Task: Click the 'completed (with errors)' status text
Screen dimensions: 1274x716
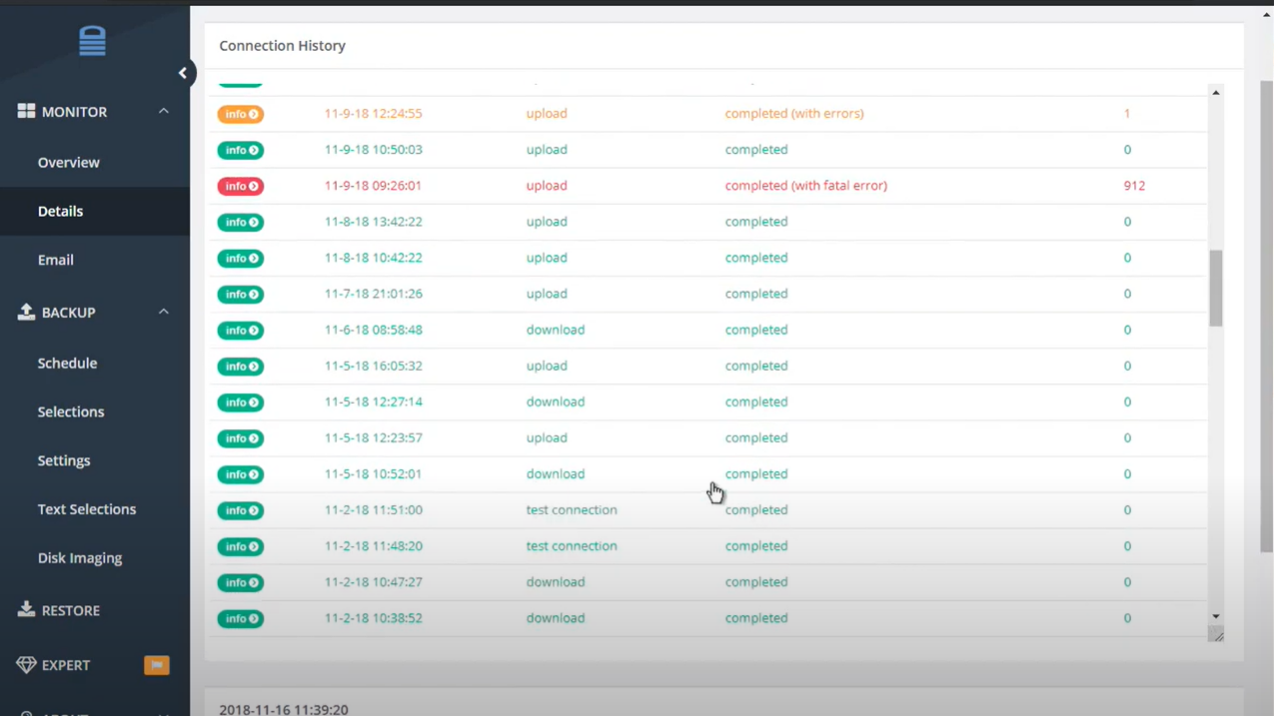Action: click(794, 113)
